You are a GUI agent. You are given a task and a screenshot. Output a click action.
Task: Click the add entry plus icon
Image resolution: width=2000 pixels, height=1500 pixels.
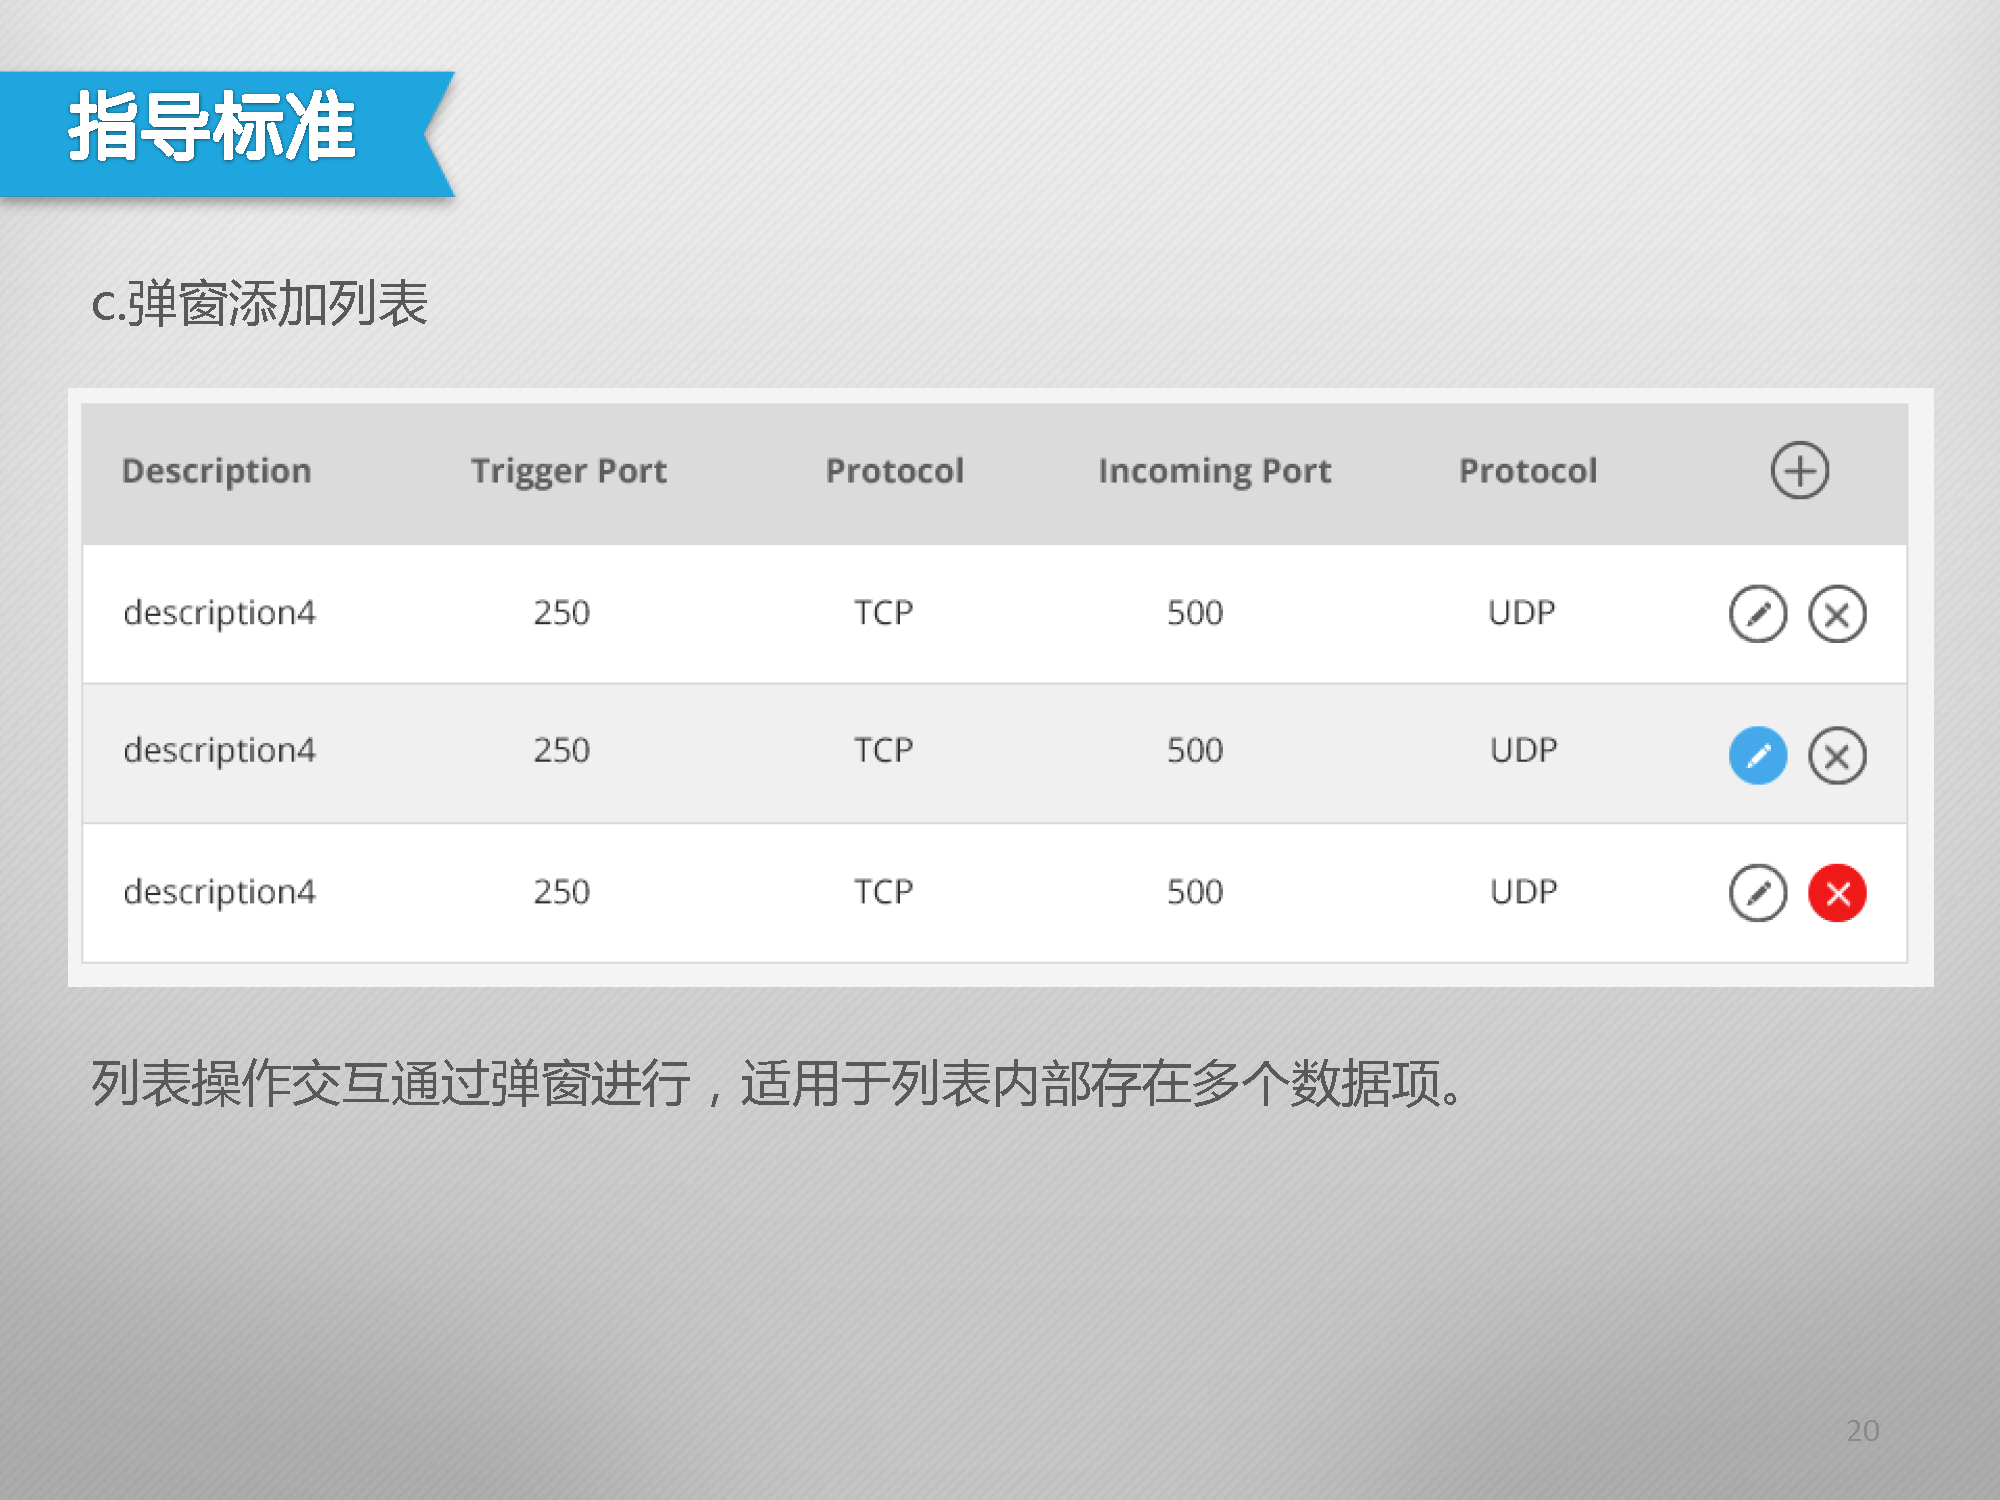coord(1799,470)
